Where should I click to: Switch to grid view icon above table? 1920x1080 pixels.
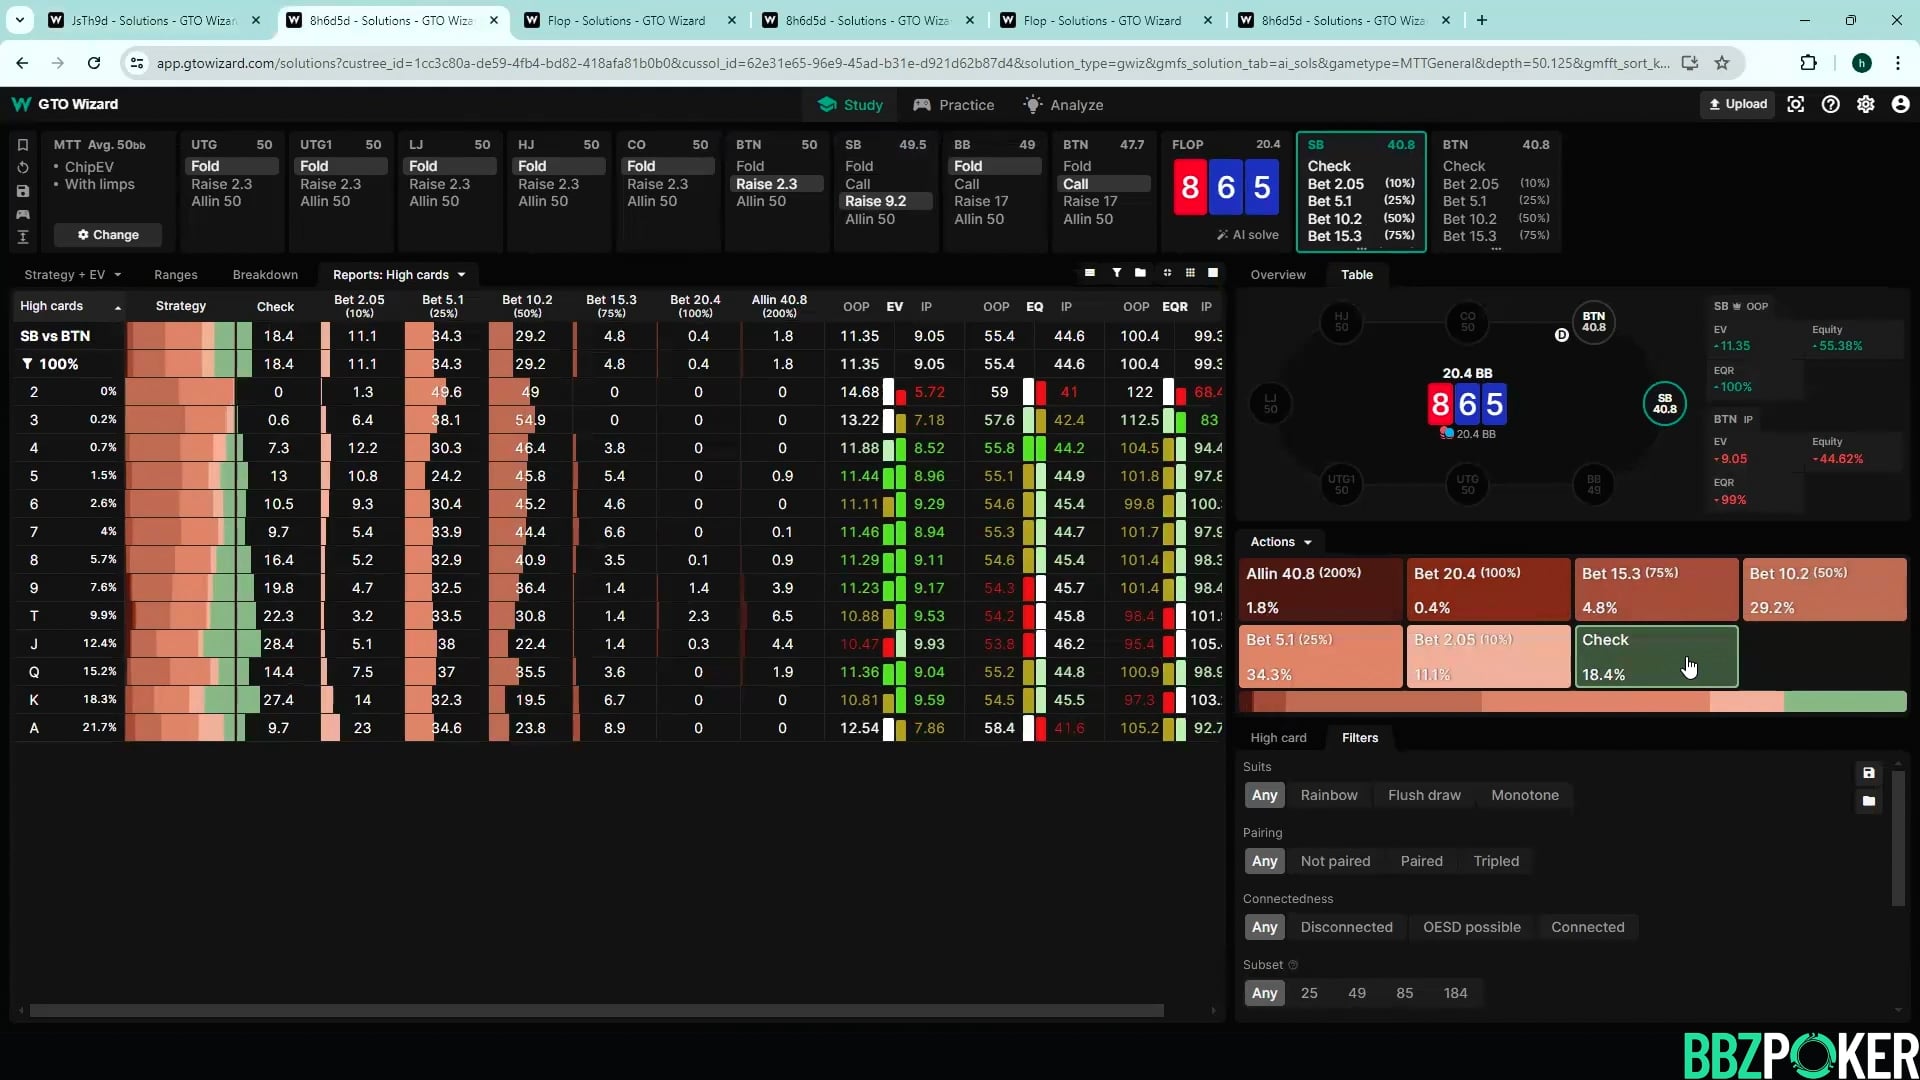[1190, 273]
